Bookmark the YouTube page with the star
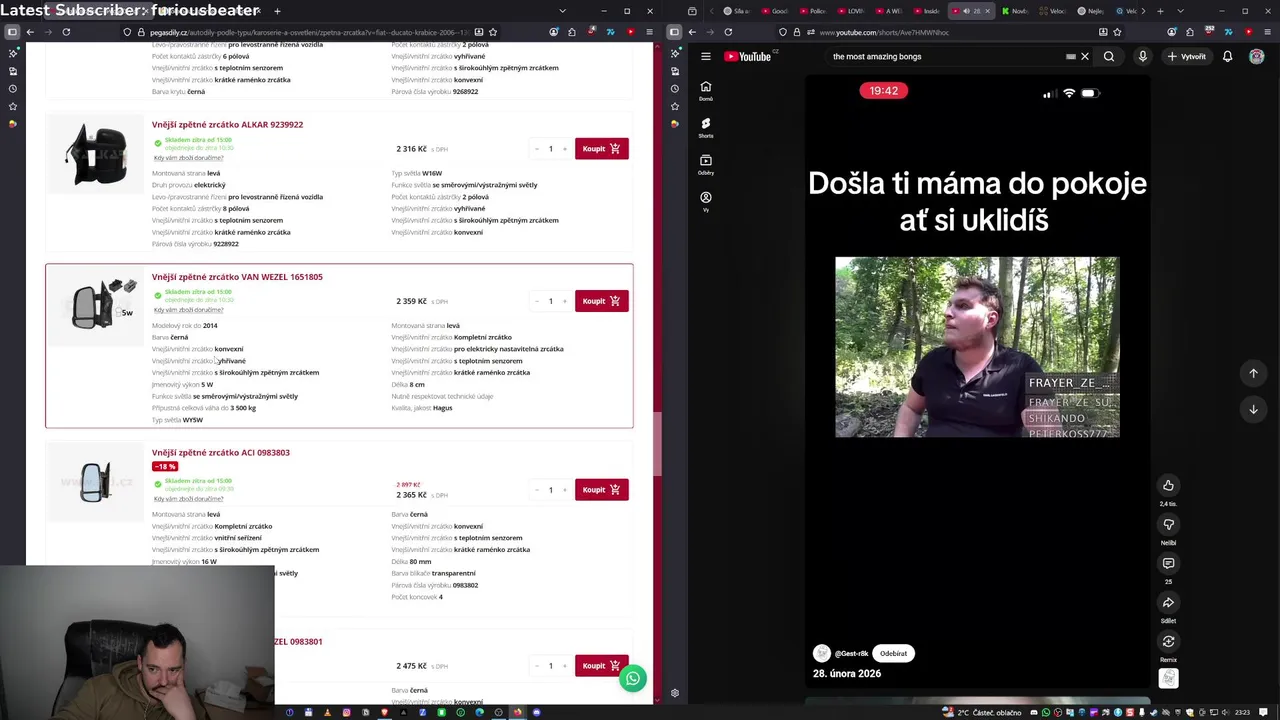 pos(1117,32)
